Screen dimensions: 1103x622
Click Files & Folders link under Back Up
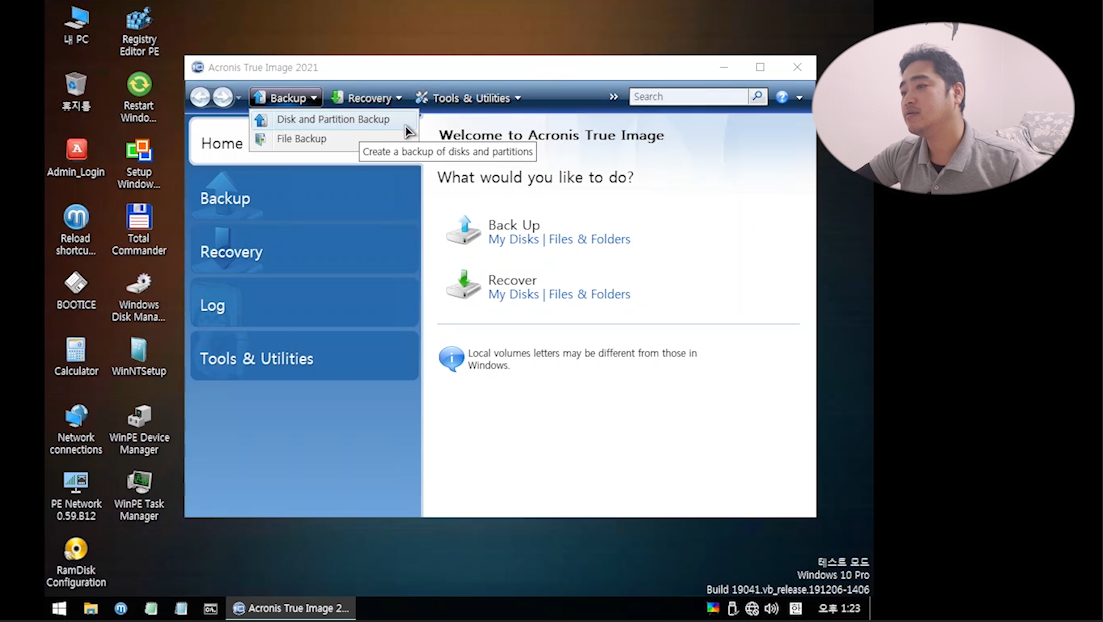(x=589, y=239)
